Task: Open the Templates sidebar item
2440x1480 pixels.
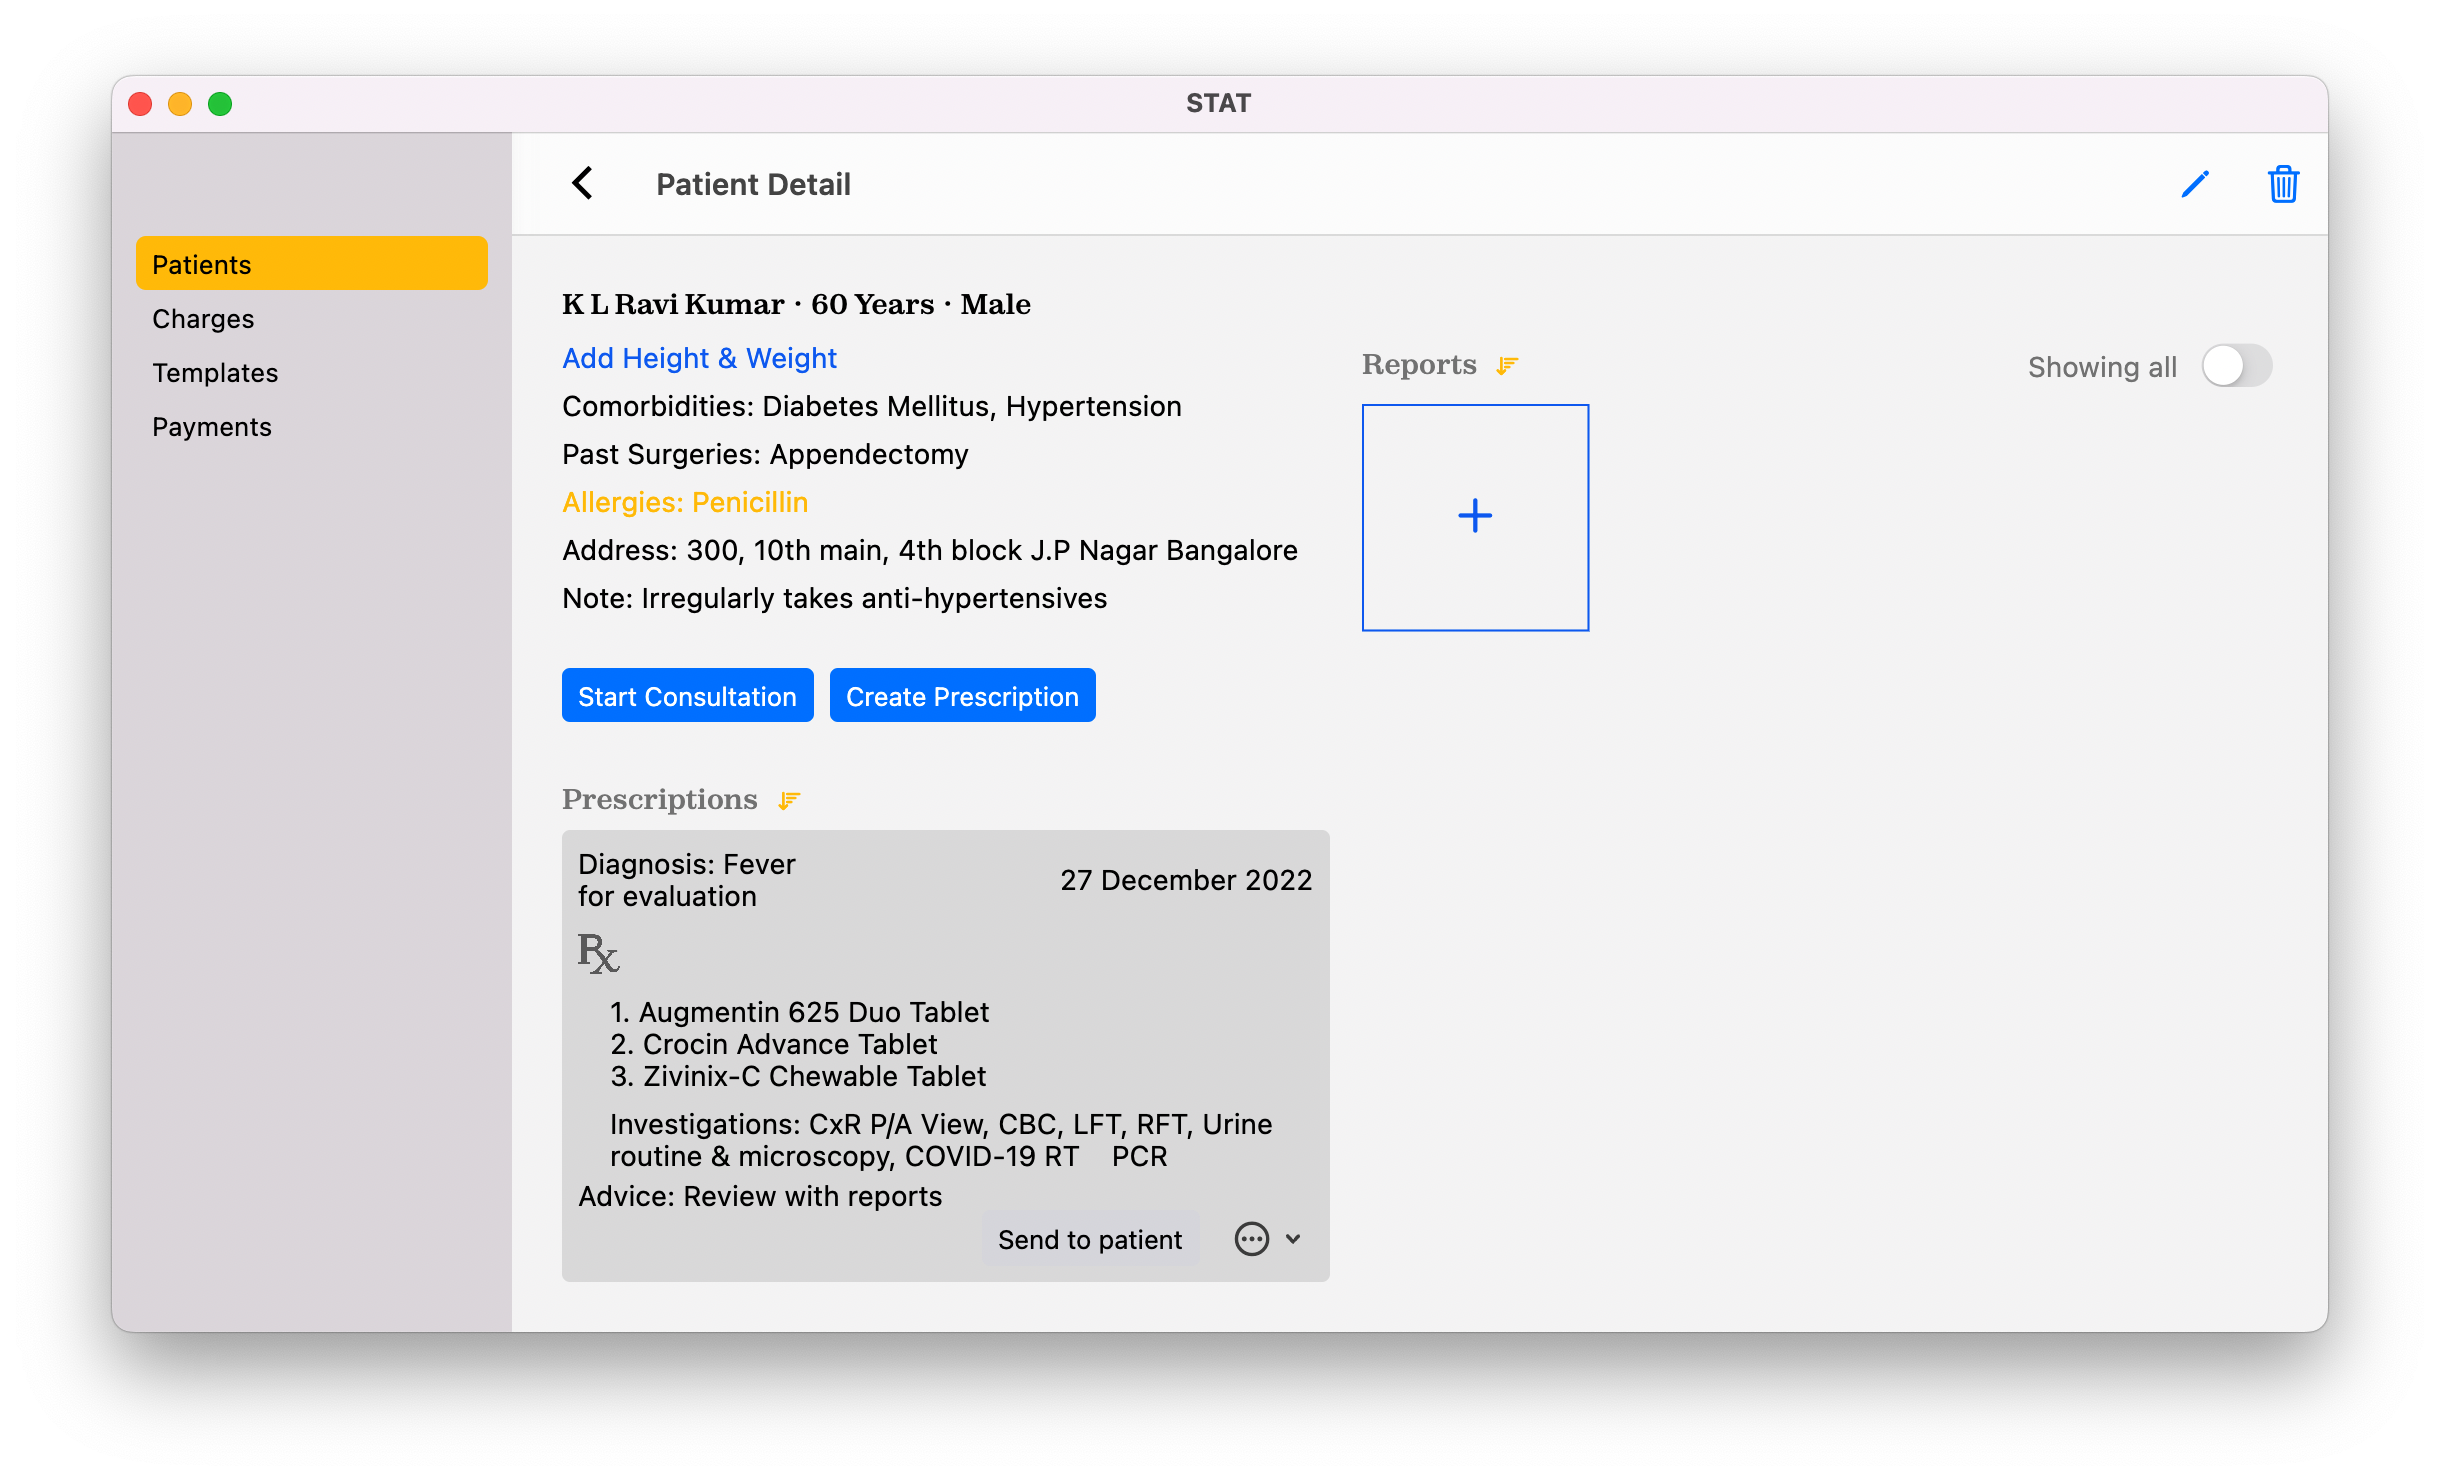Action: click(215, 372)
